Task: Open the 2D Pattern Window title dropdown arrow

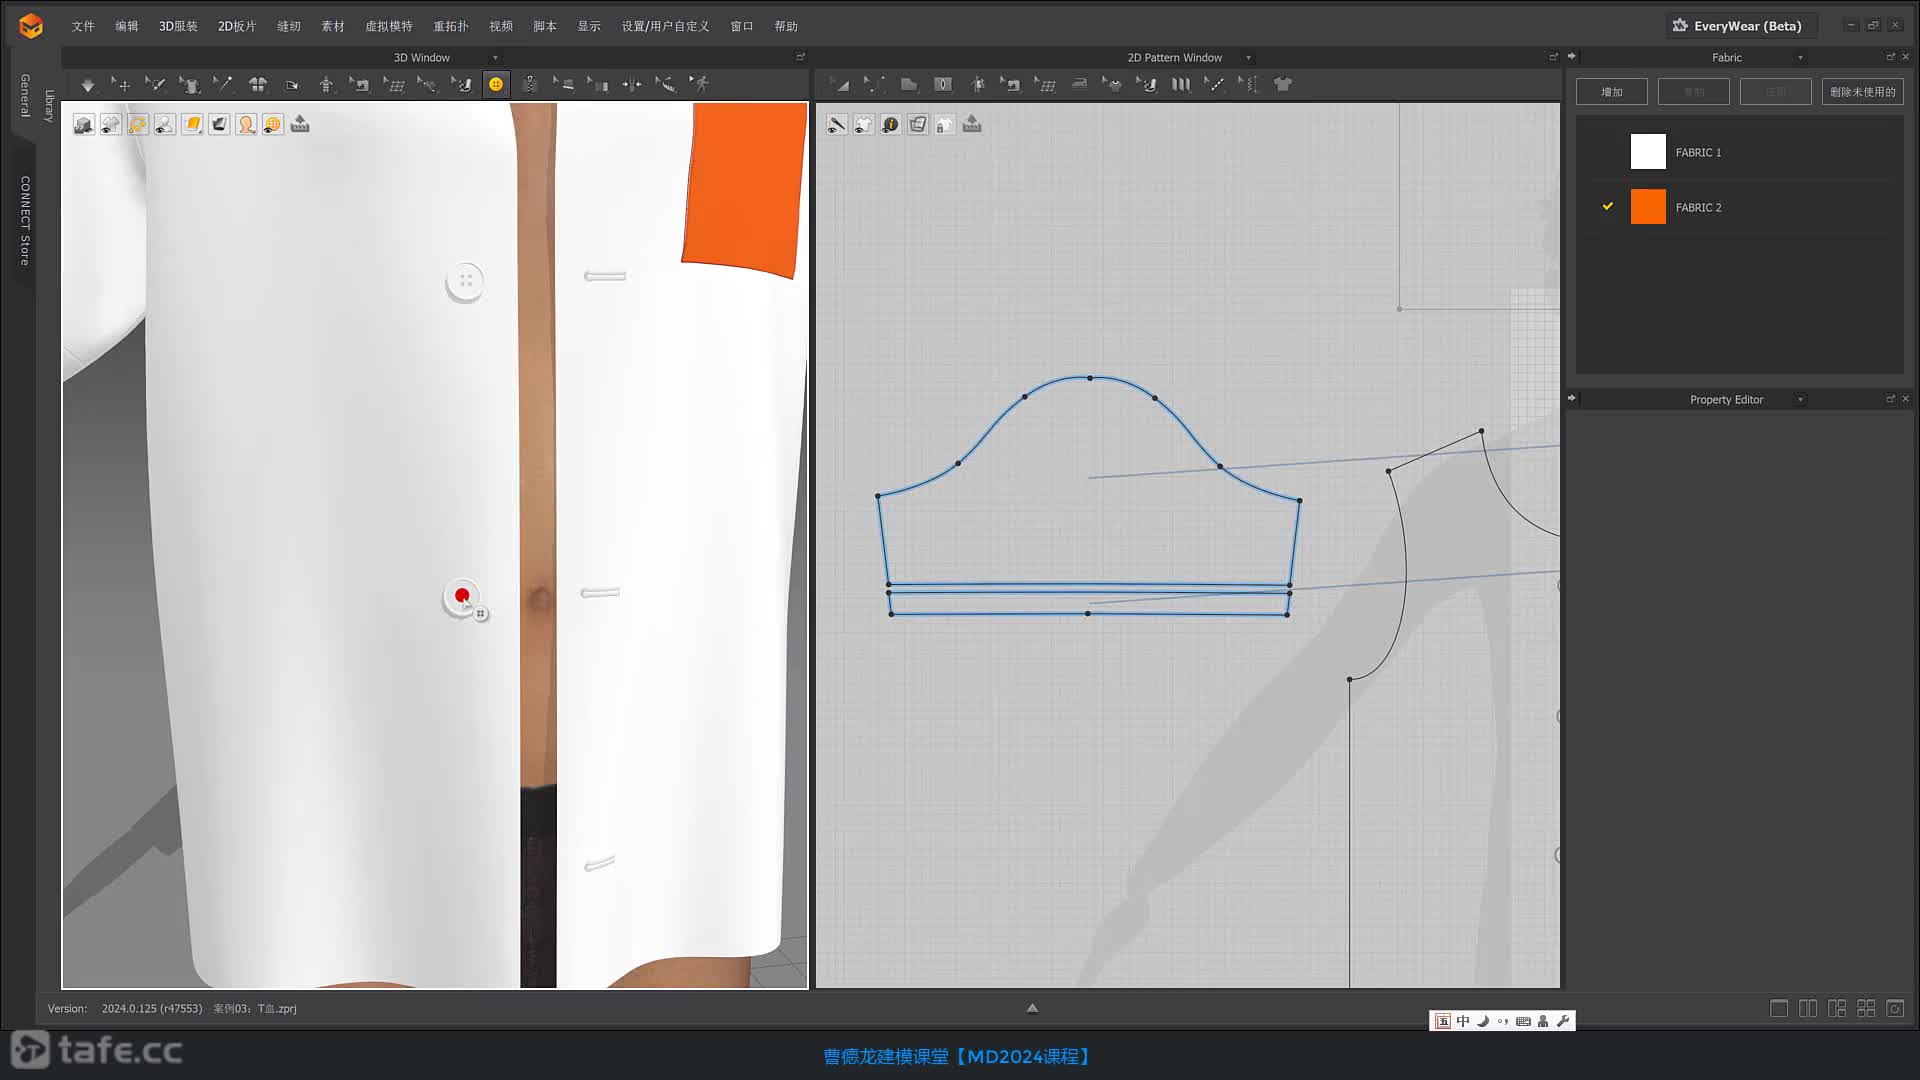Action: coord(1248,58)
